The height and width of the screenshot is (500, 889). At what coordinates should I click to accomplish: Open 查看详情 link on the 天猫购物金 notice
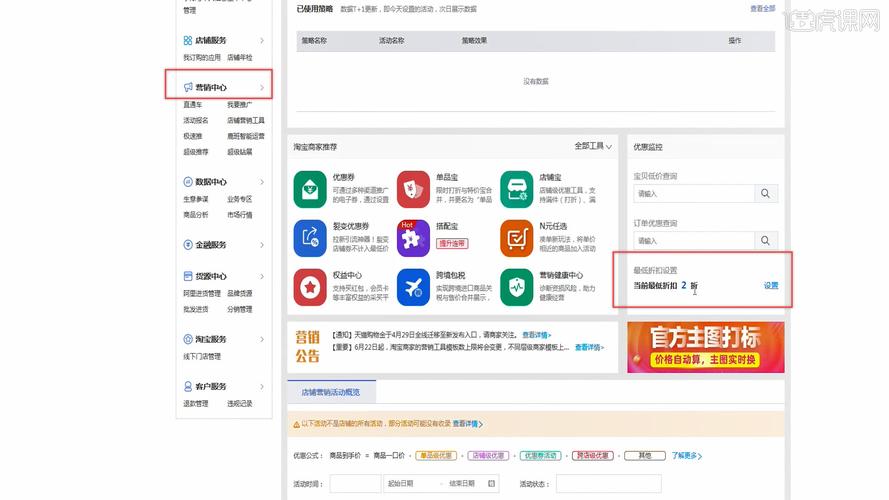536,335
